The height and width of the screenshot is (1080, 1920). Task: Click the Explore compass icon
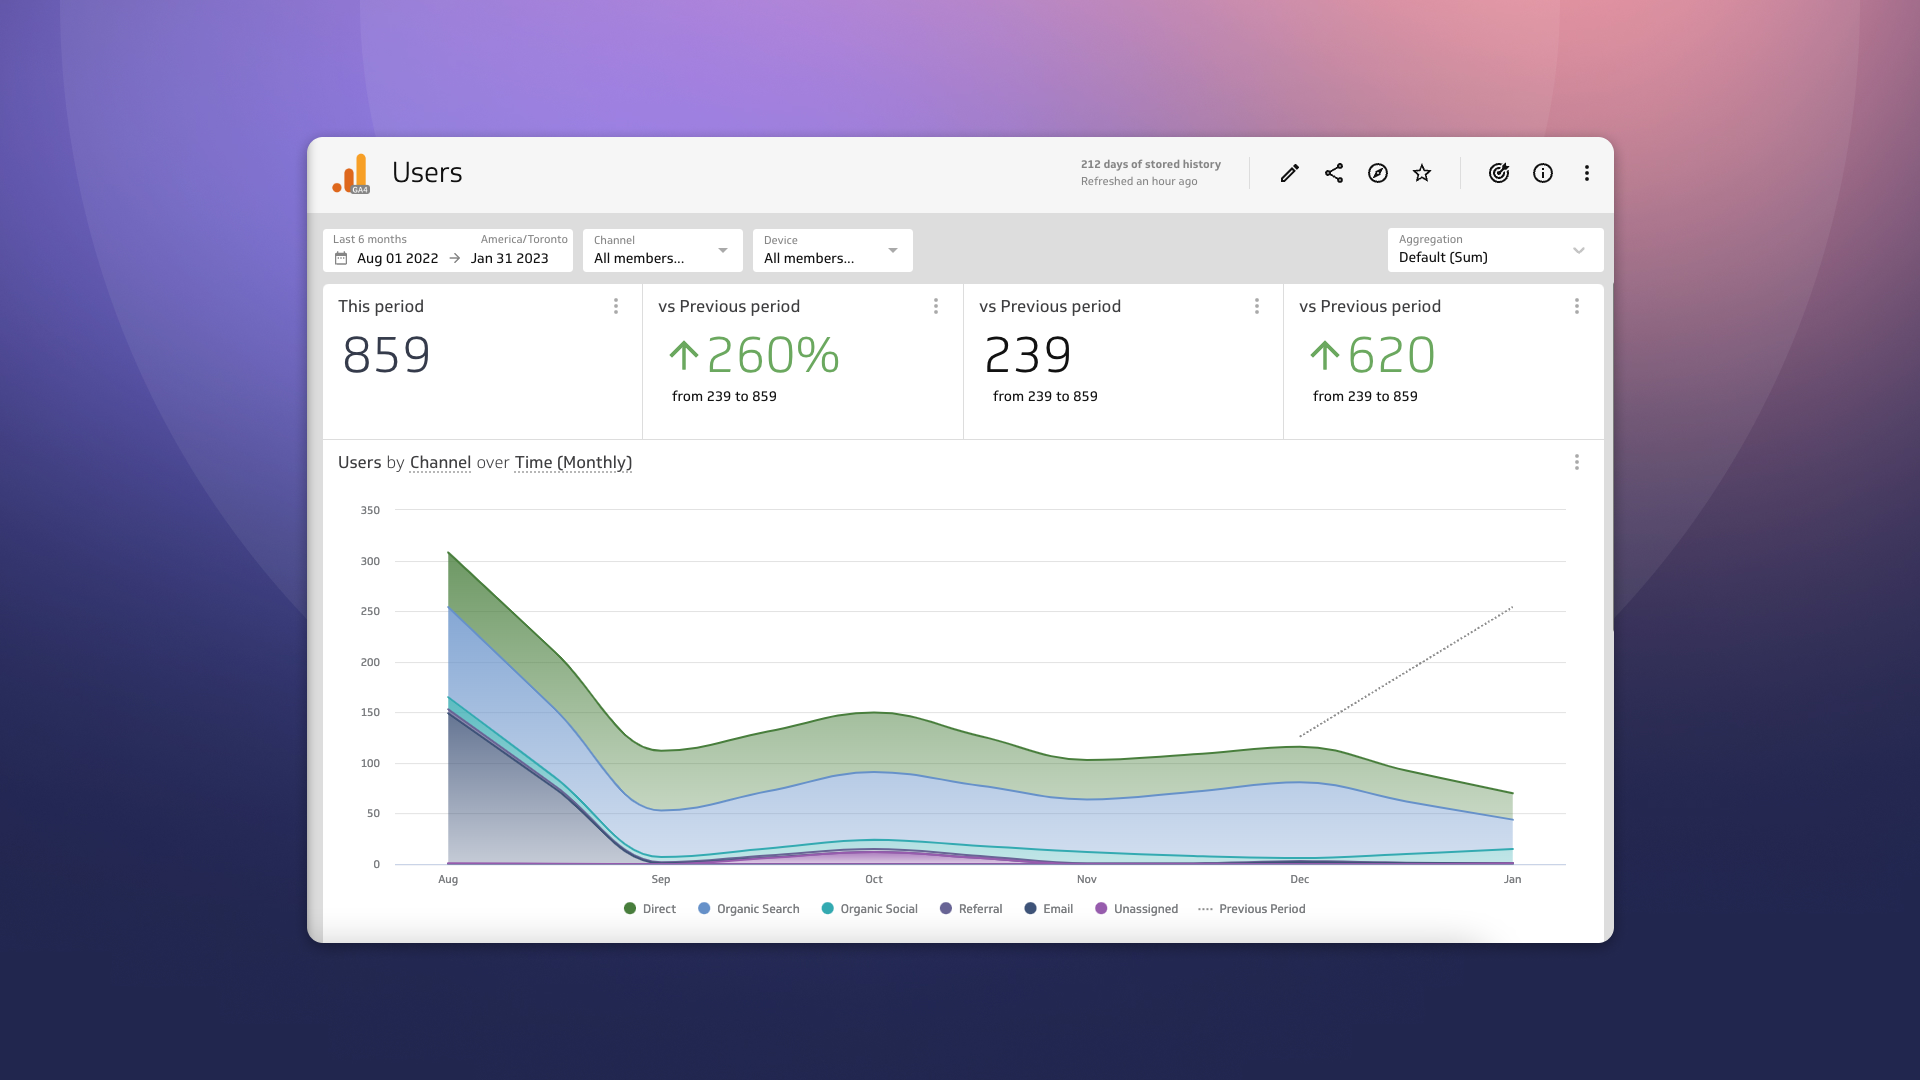[x=1378, y=172]
